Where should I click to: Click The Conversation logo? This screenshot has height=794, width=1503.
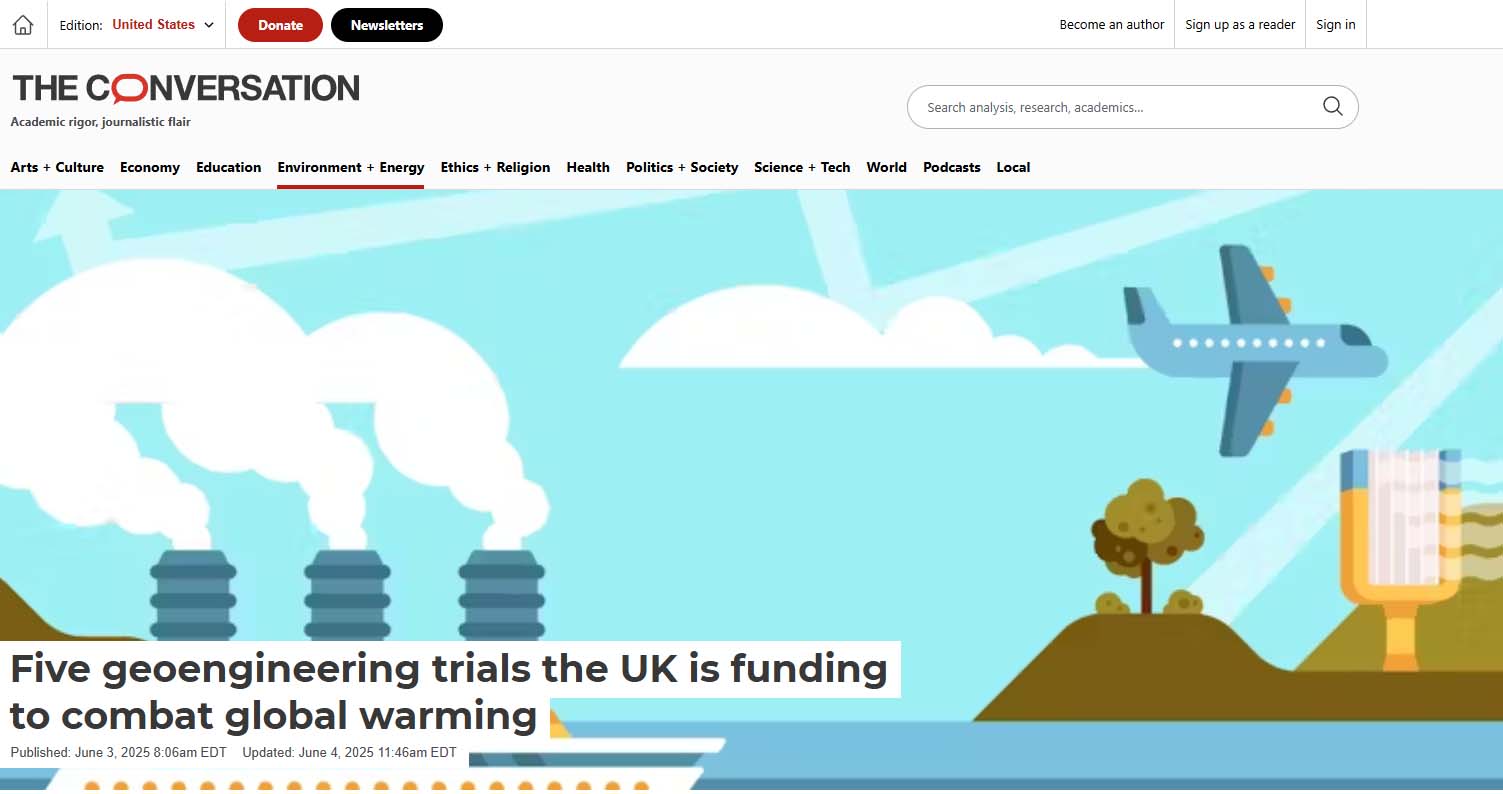[186, 89]
